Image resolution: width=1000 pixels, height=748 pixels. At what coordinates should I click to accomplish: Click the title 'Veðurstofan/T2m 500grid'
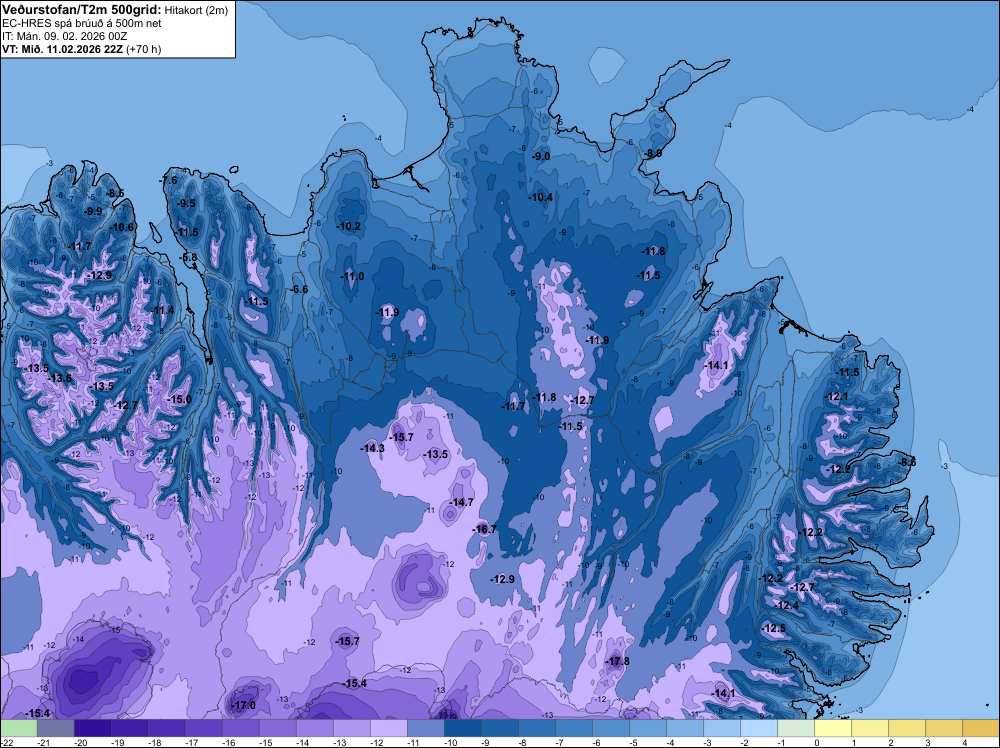coord(81,9)
